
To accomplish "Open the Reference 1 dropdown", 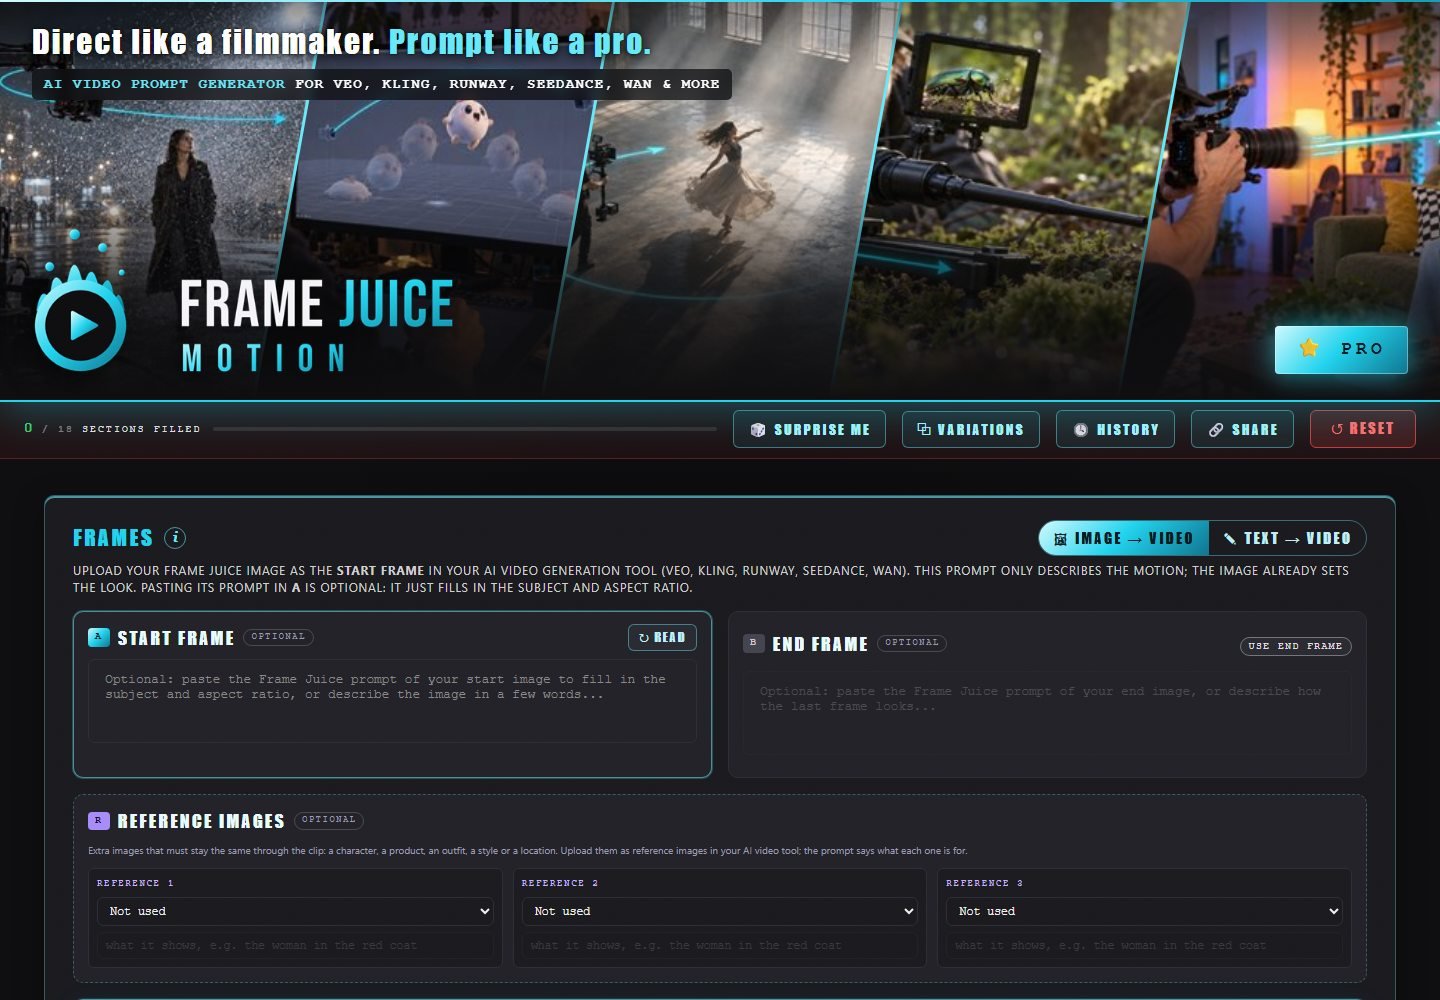I will tap(295, 911).
